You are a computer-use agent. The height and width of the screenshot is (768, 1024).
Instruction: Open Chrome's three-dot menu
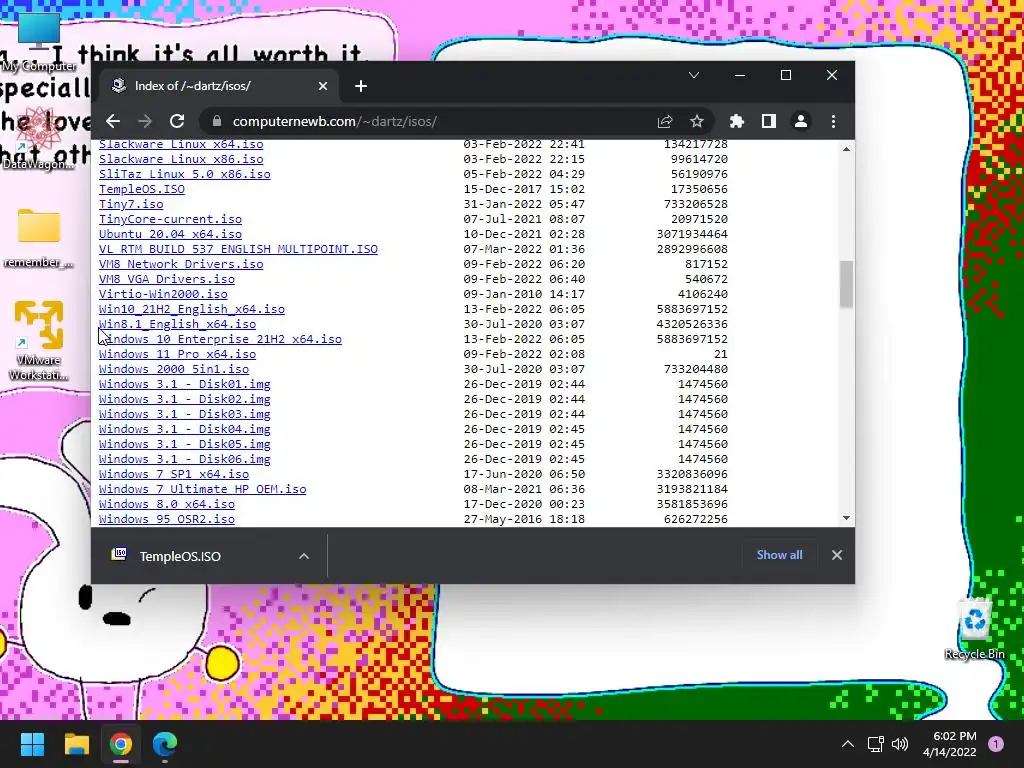coord(833,121)
